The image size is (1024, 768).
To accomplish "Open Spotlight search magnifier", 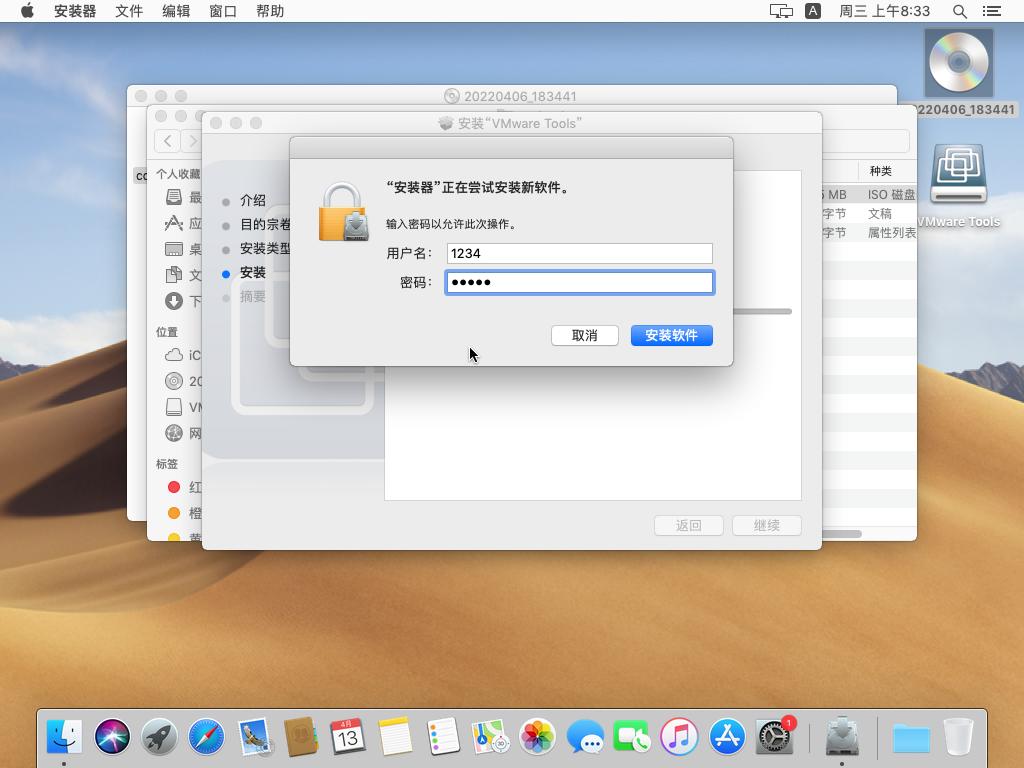I will 959,11.
